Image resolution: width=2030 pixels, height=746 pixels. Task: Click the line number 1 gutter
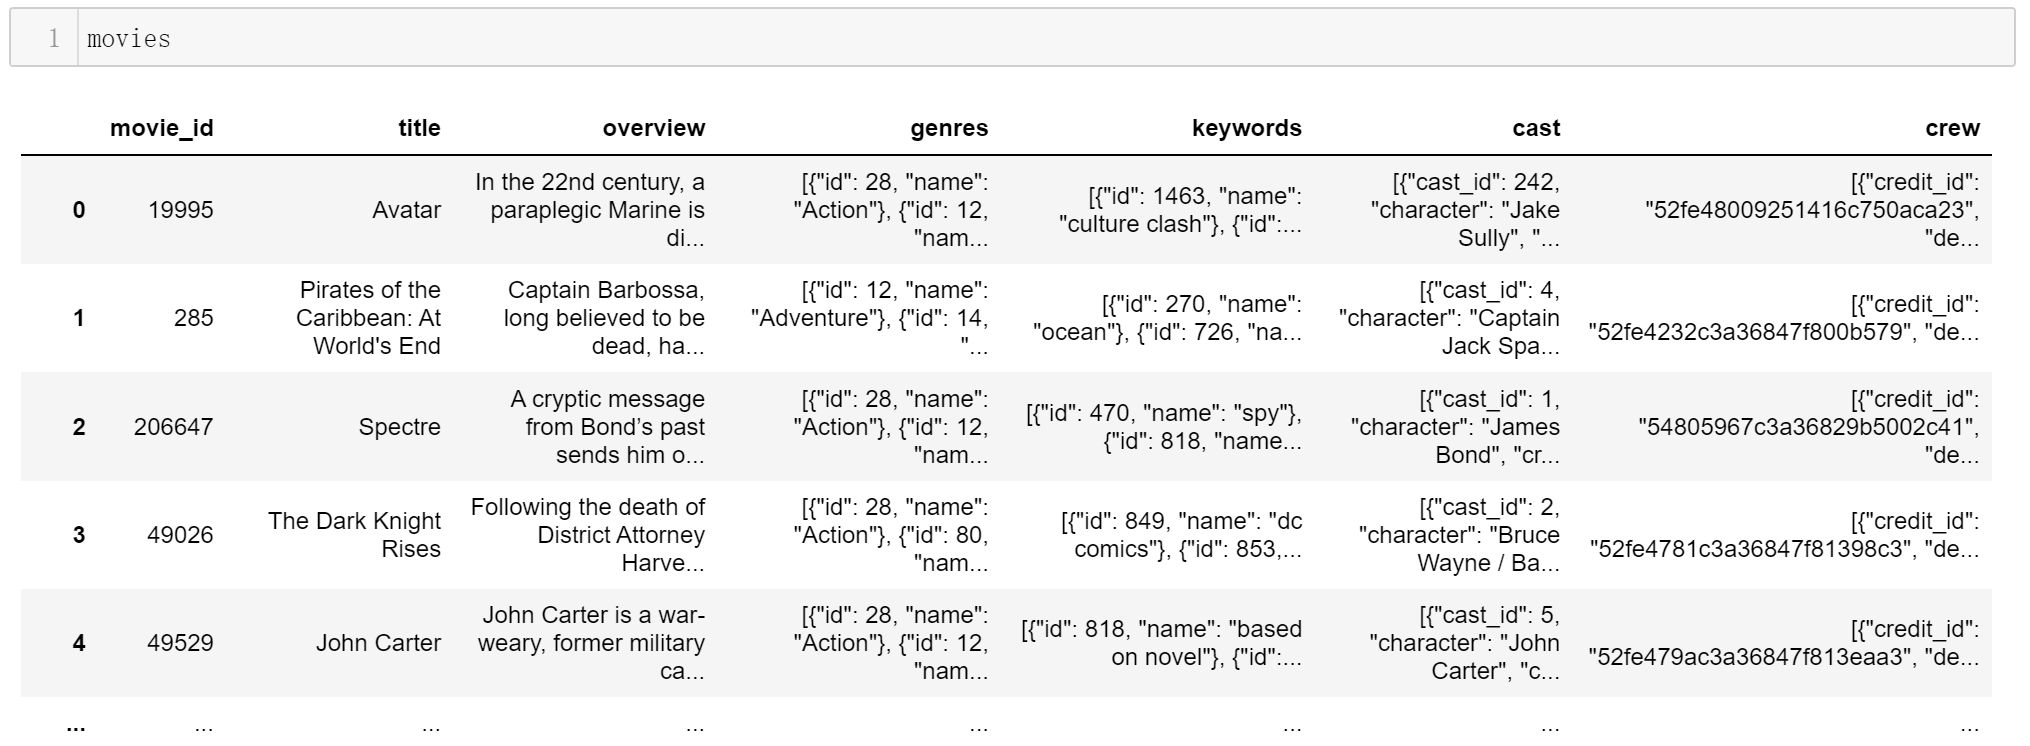[x=54, y=38]
